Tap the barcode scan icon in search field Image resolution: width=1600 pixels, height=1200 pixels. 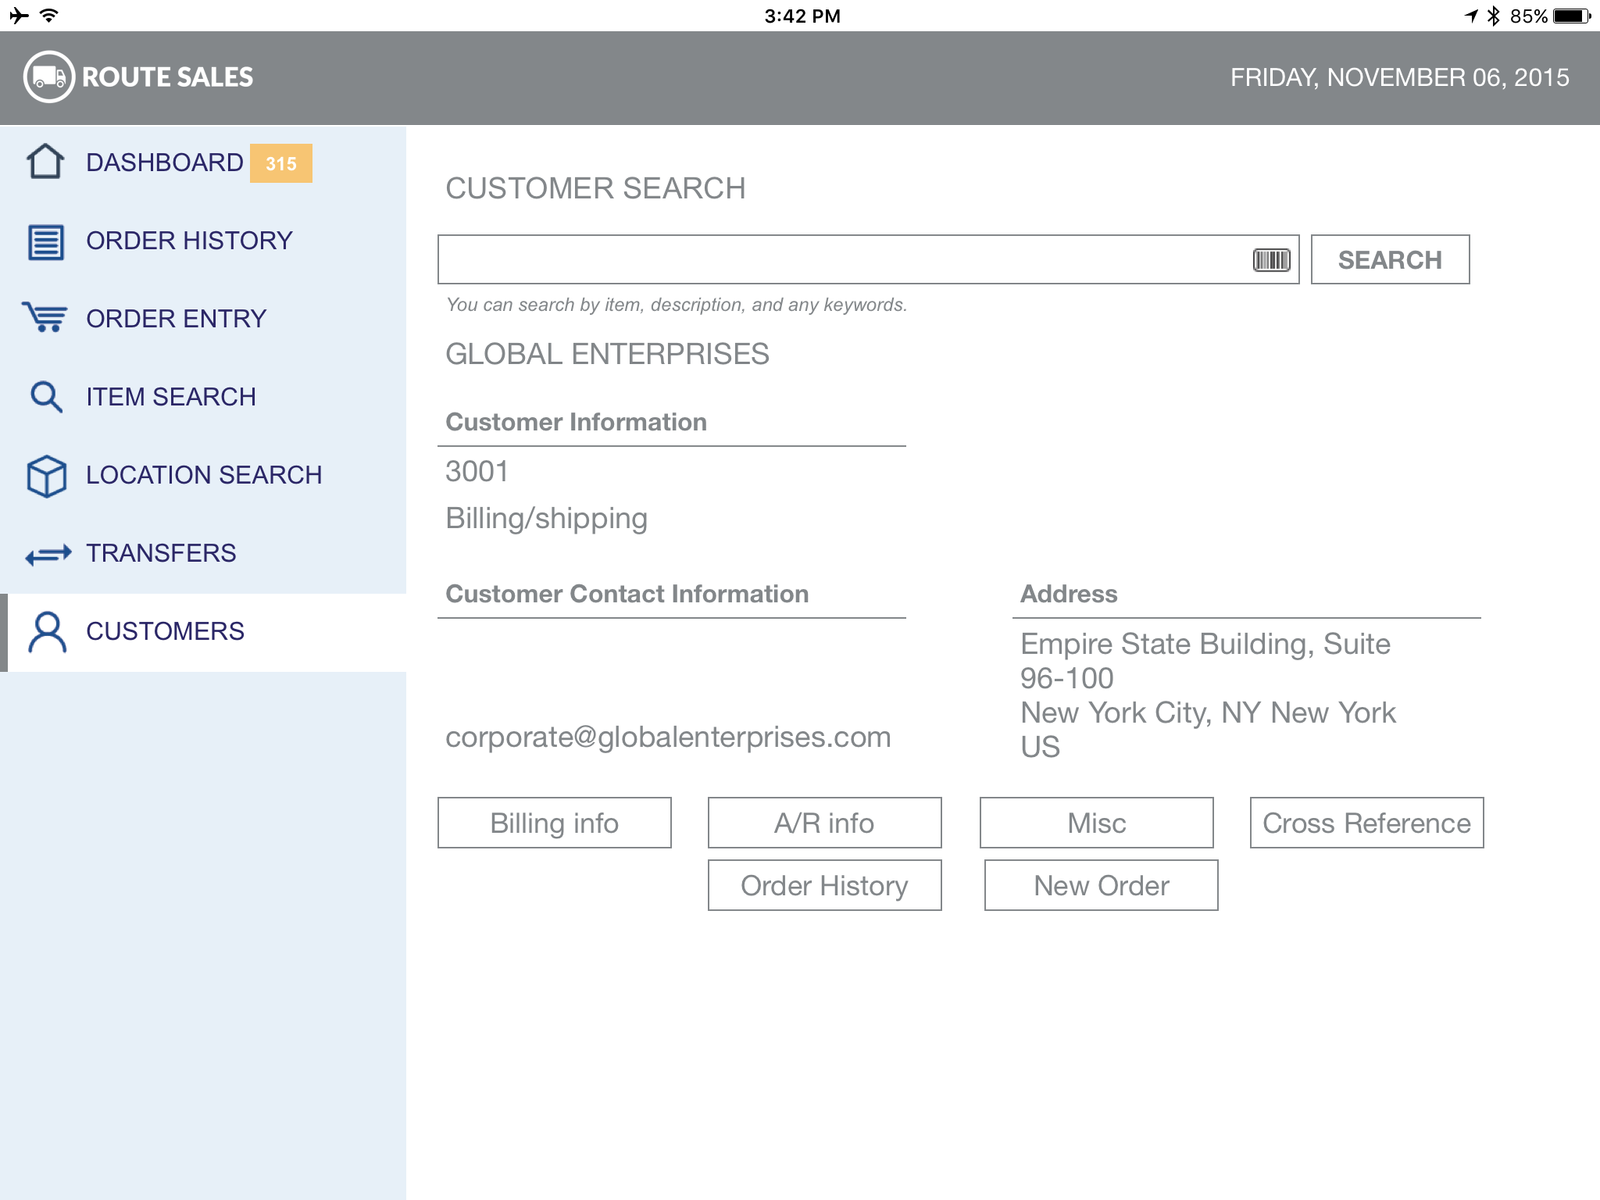click(x=1272, y=260)
